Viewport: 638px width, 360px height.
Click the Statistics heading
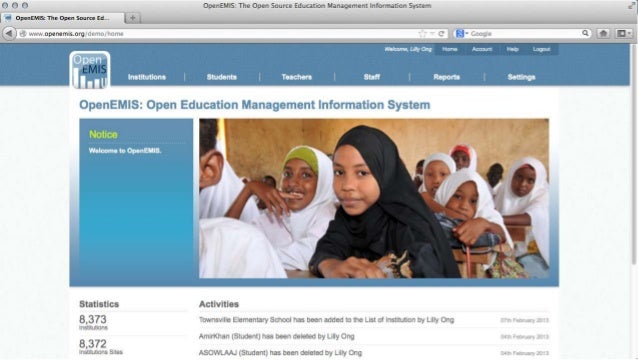tap(99, 304)
